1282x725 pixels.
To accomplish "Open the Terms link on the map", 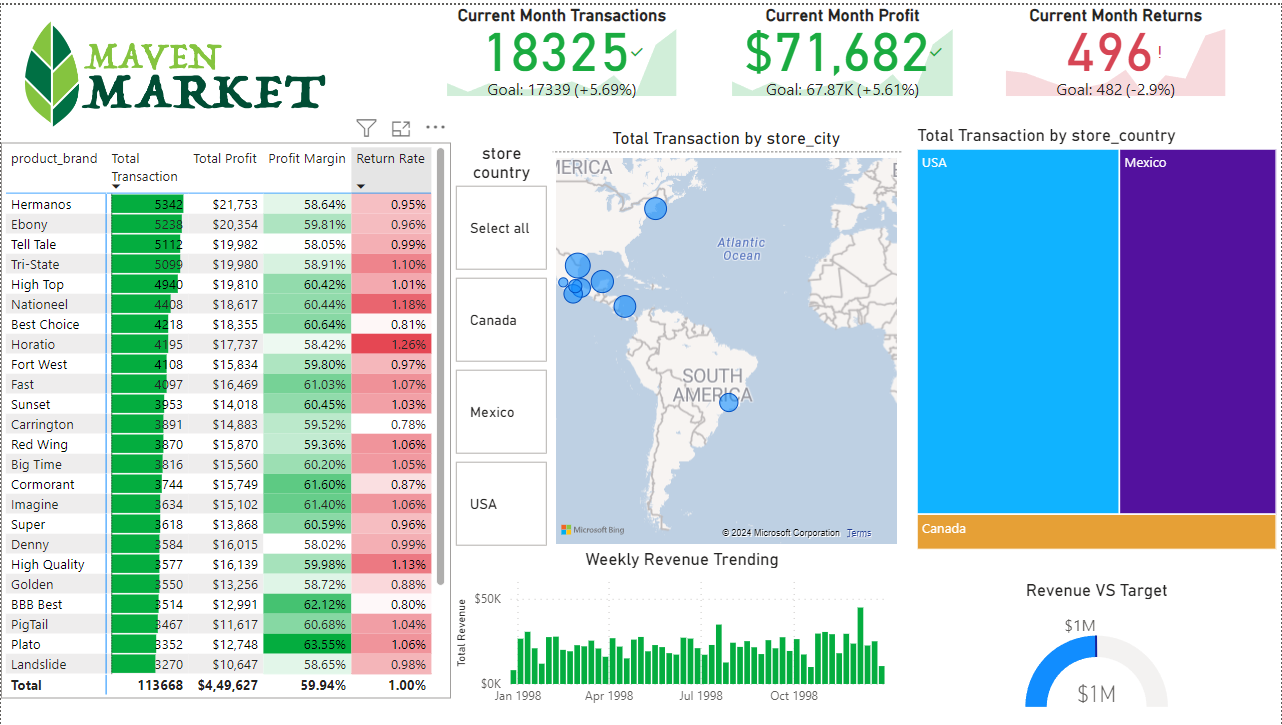I will (859, 533).
